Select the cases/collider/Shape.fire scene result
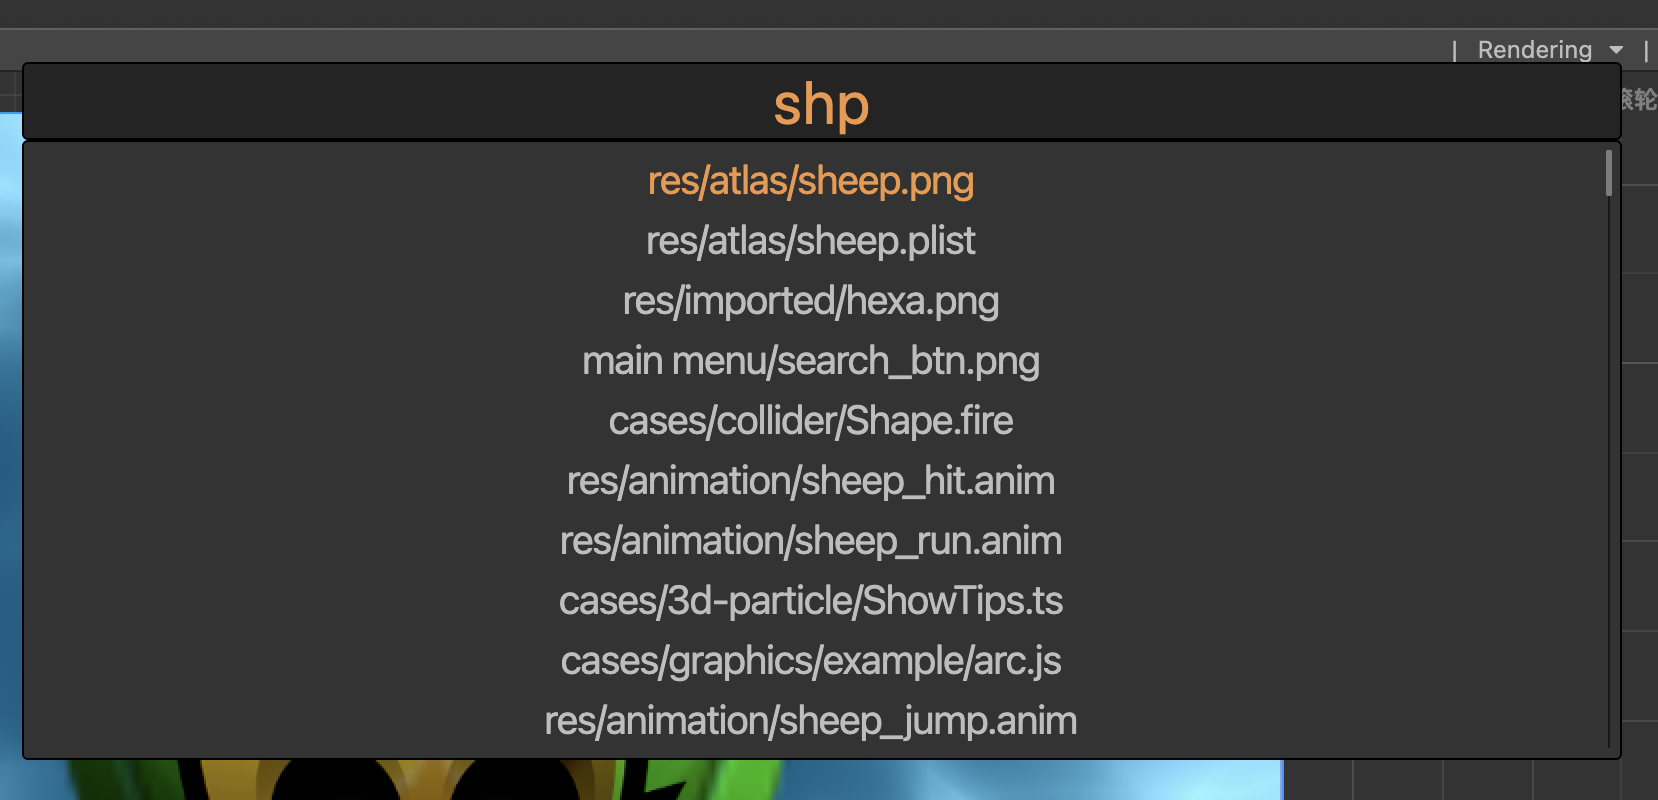Screen dimensions: 1658x800 click(810, 421)
